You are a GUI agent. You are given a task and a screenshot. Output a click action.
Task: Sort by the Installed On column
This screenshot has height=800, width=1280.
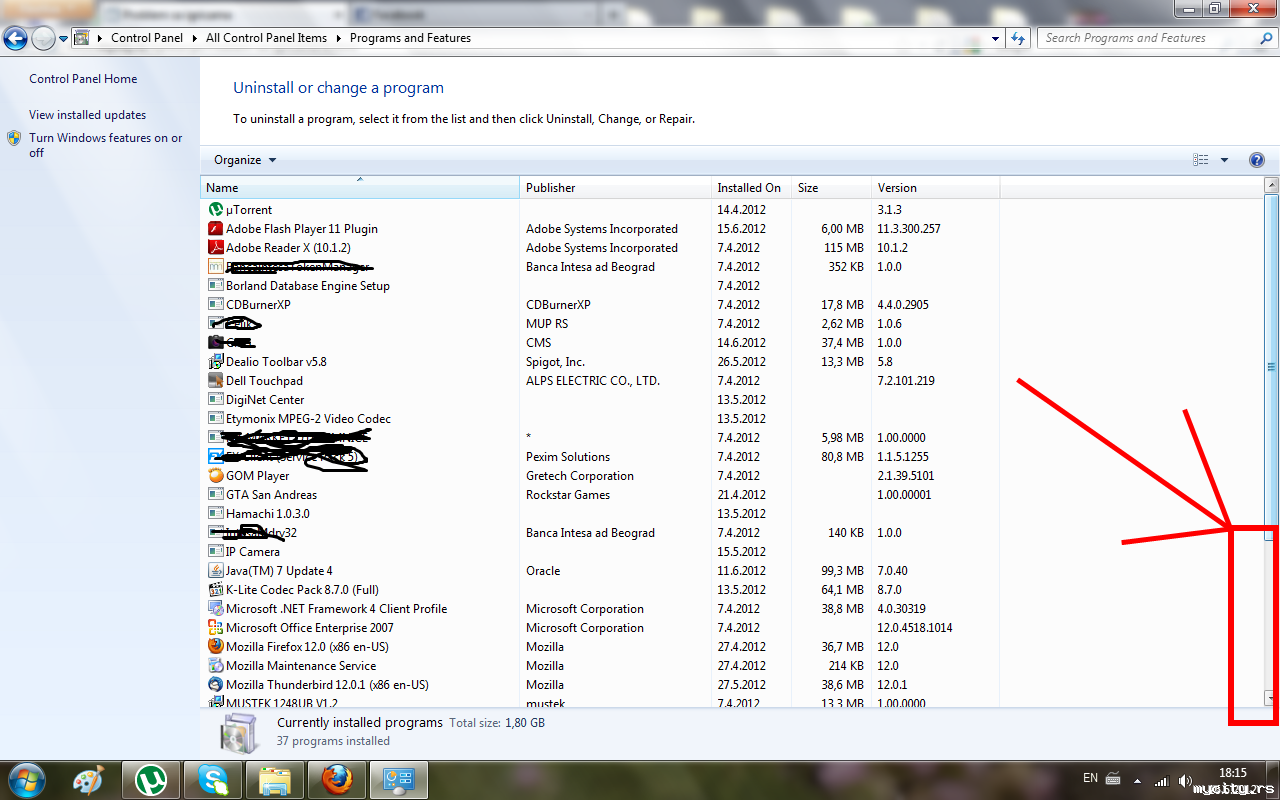(x=751, y=188)
